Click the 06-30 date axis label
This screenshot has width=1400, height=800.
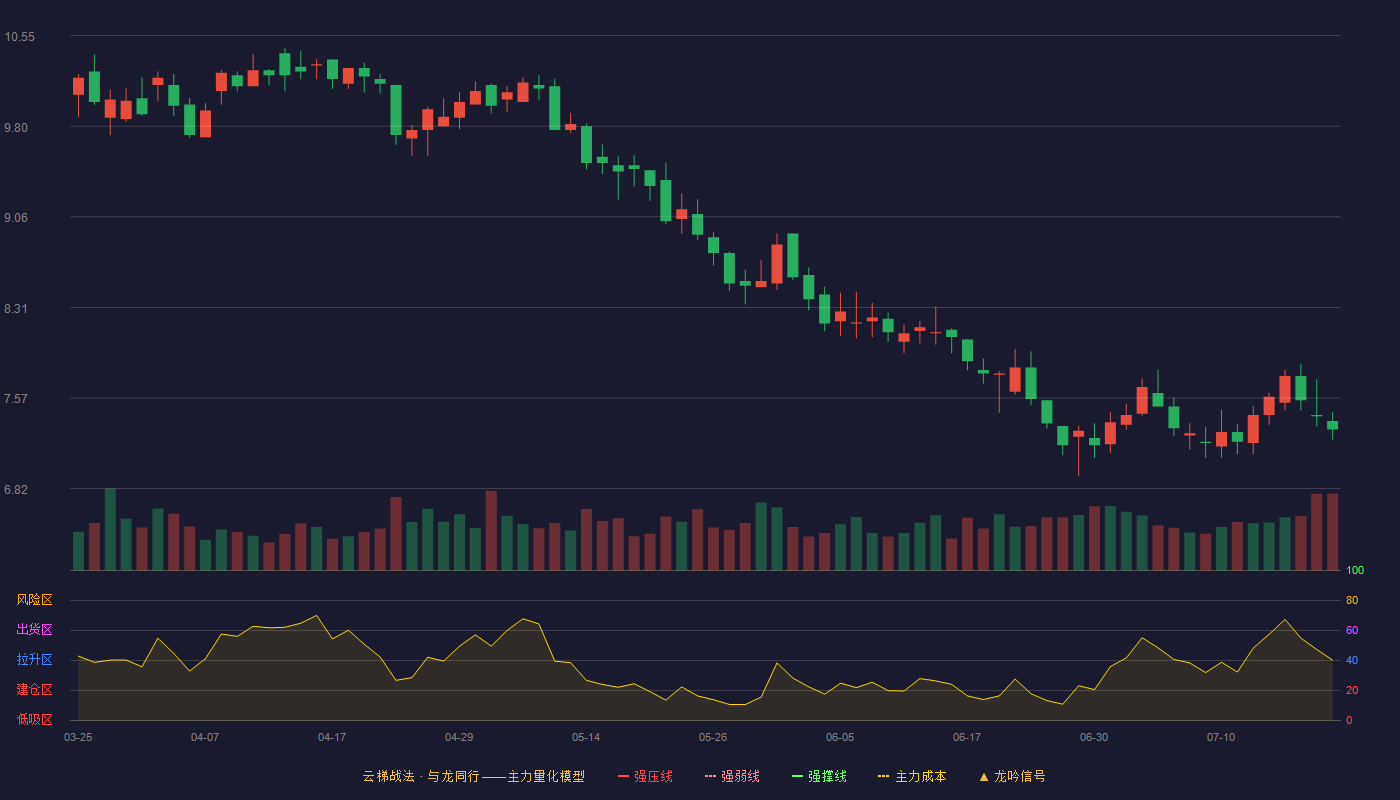[x=1094, y=737]
